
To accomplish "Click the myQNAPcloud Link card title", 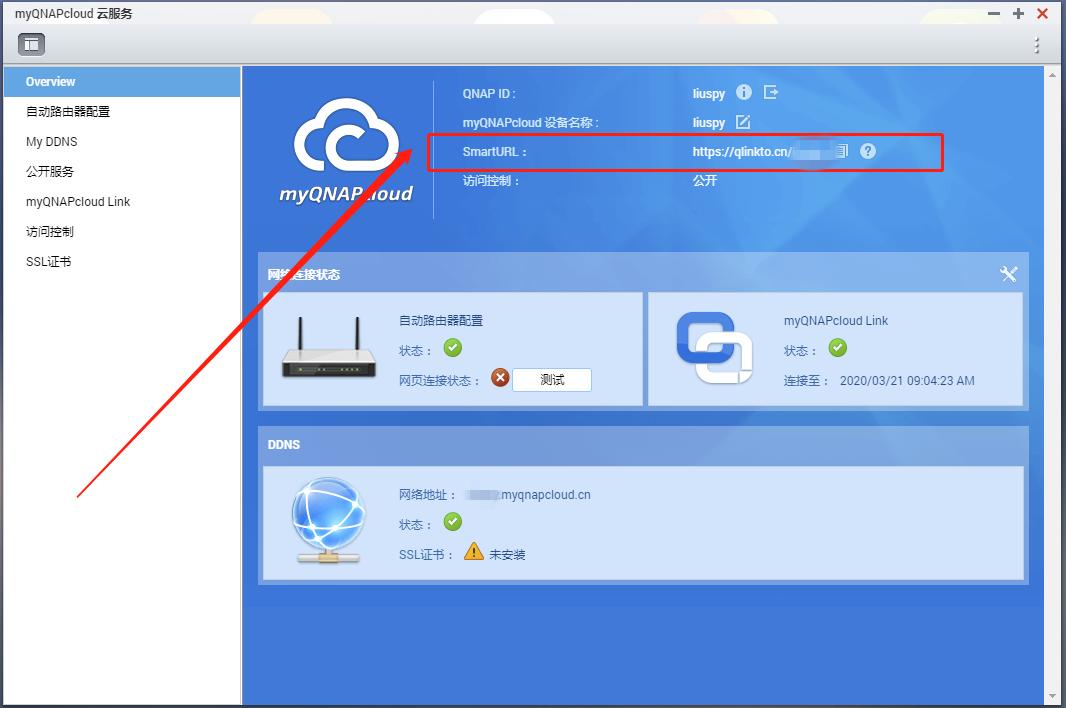I will [836, 321].
